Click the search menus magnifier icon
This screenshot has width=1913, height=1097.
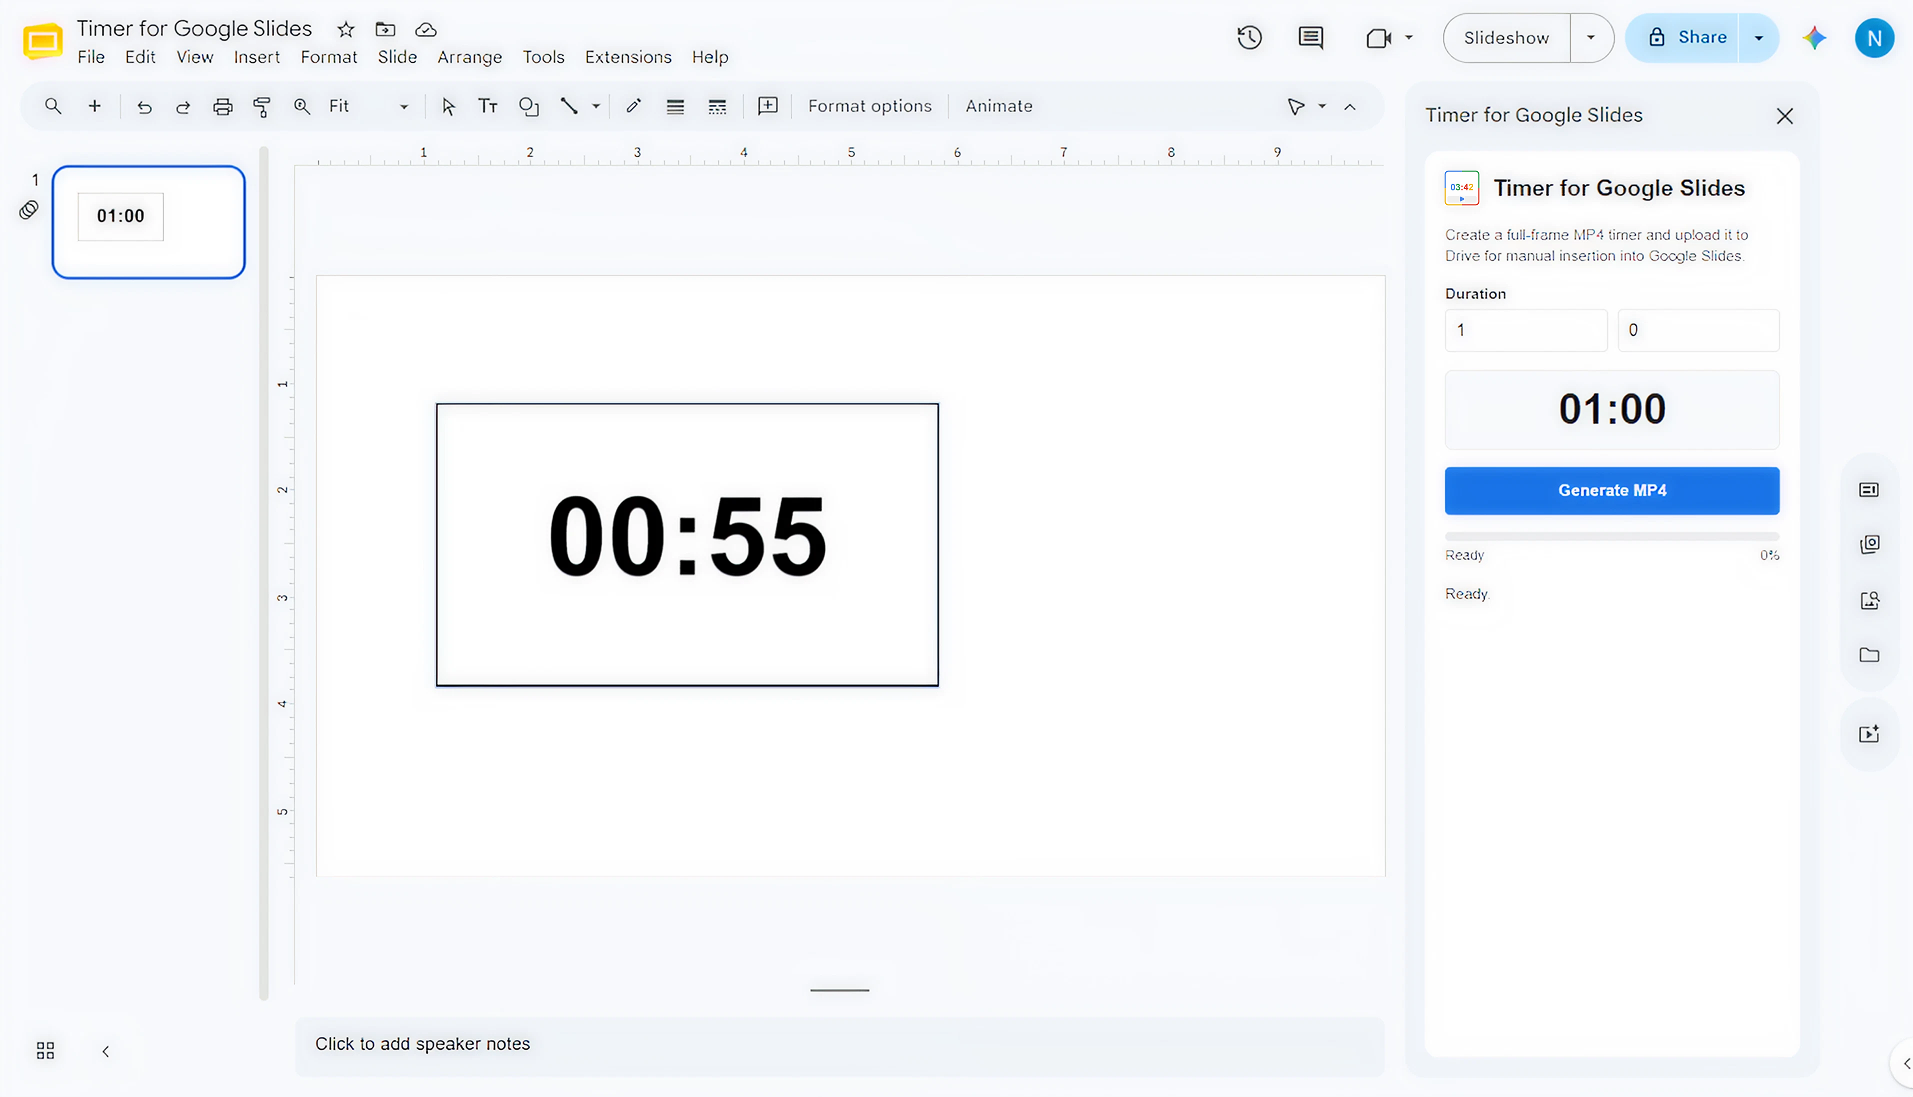coord(53,106)
